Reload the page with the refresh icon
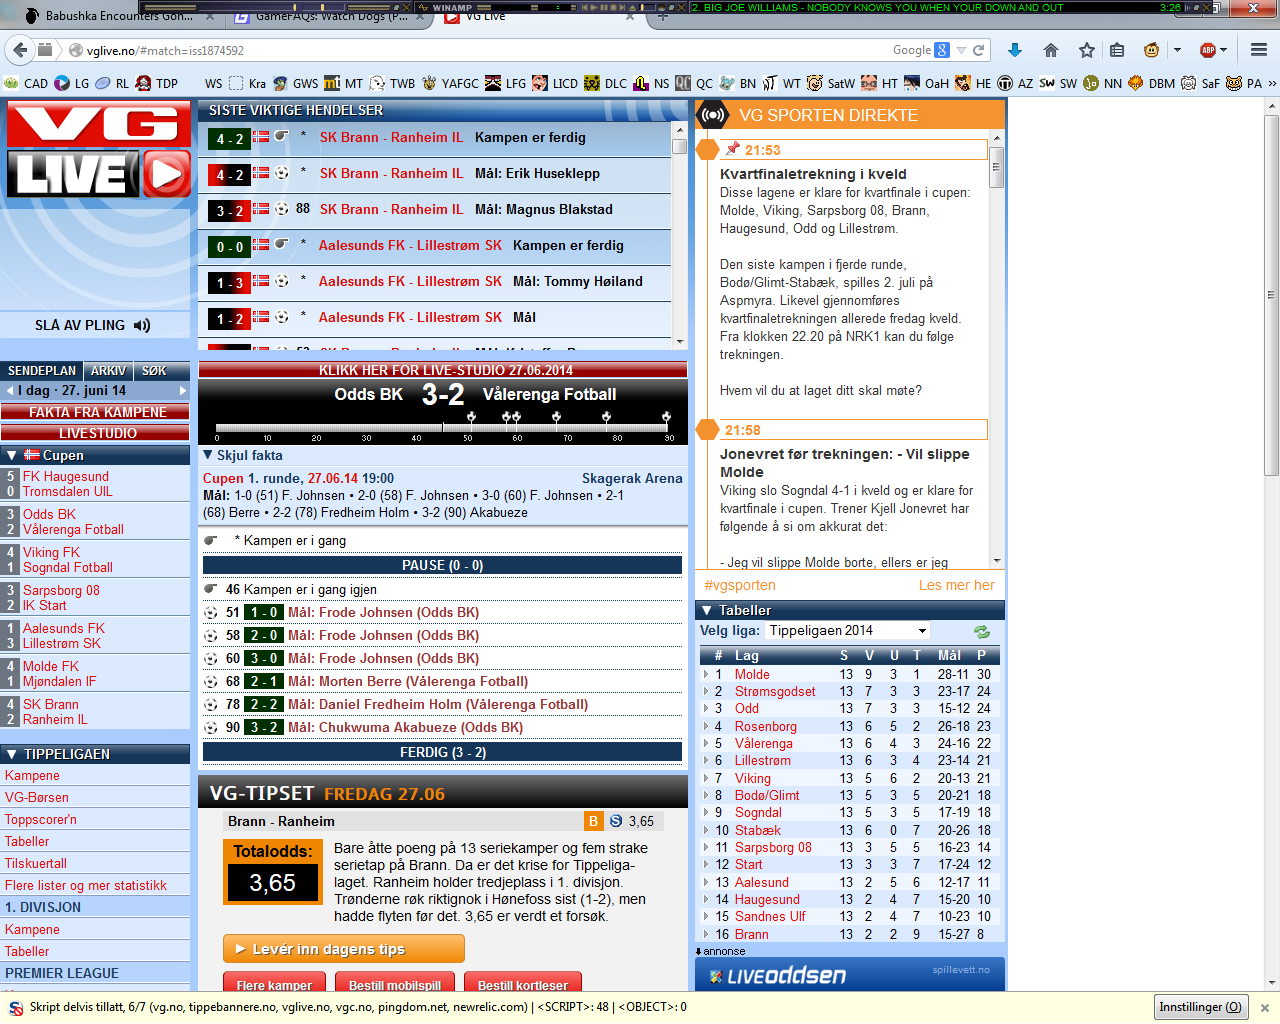 pos(979,50)
